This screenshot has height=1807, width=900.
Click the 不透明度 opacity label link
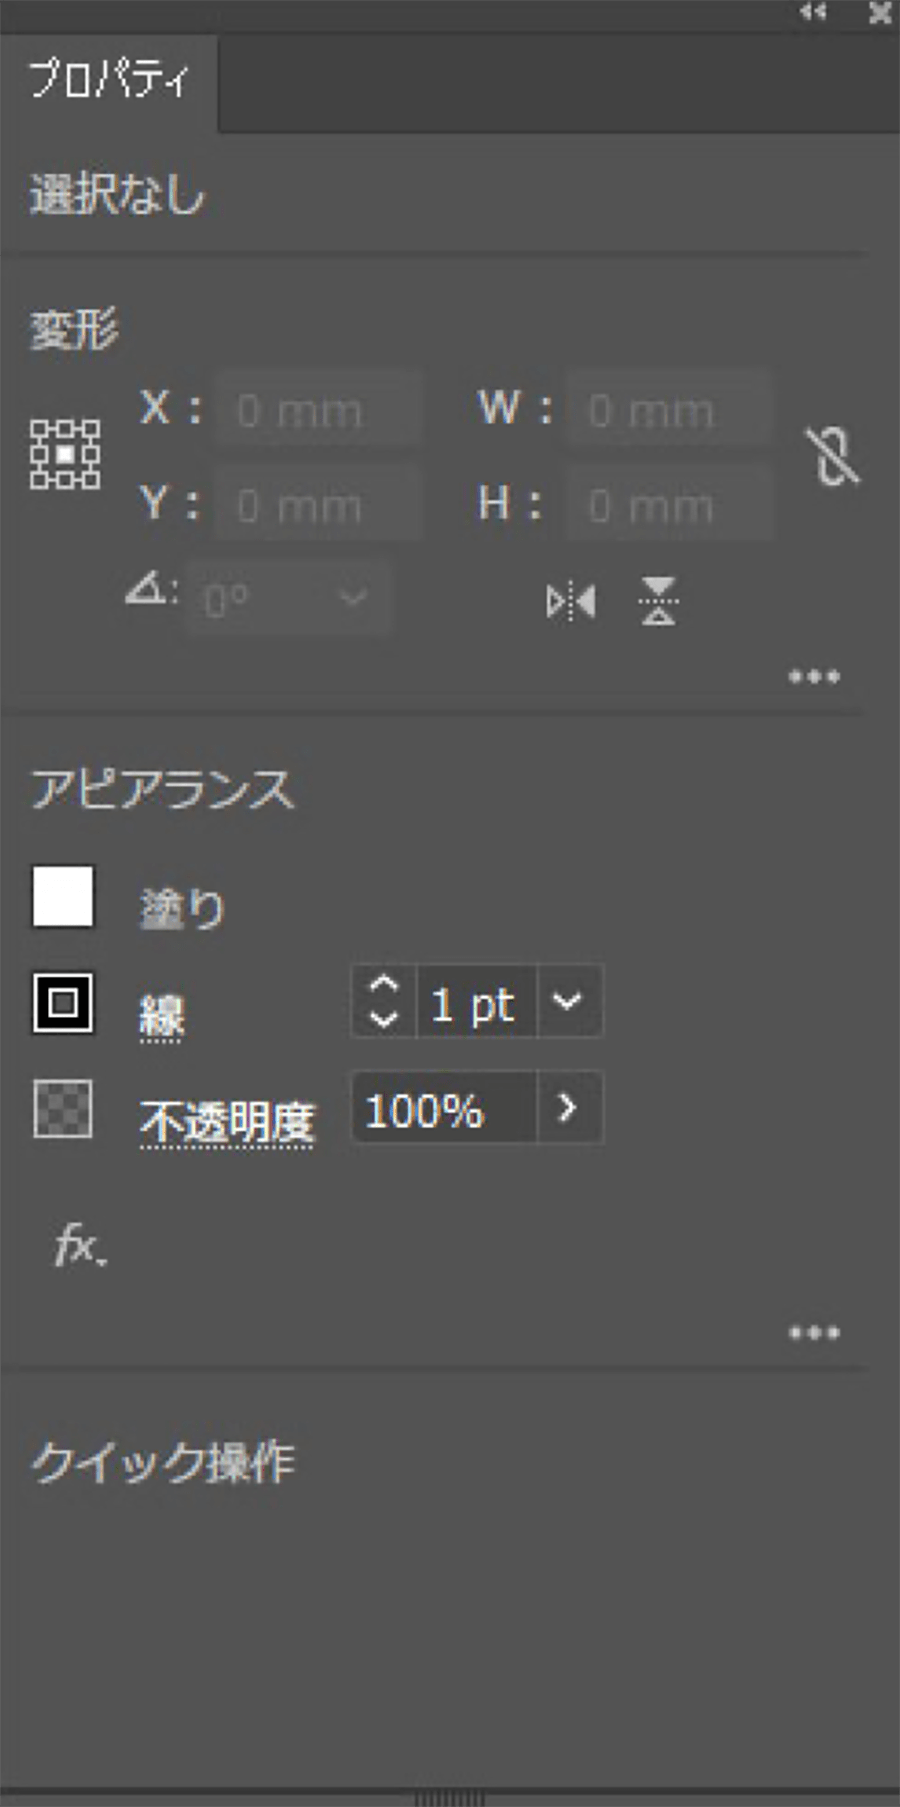pyautogui.click(x=227, y=1123)
